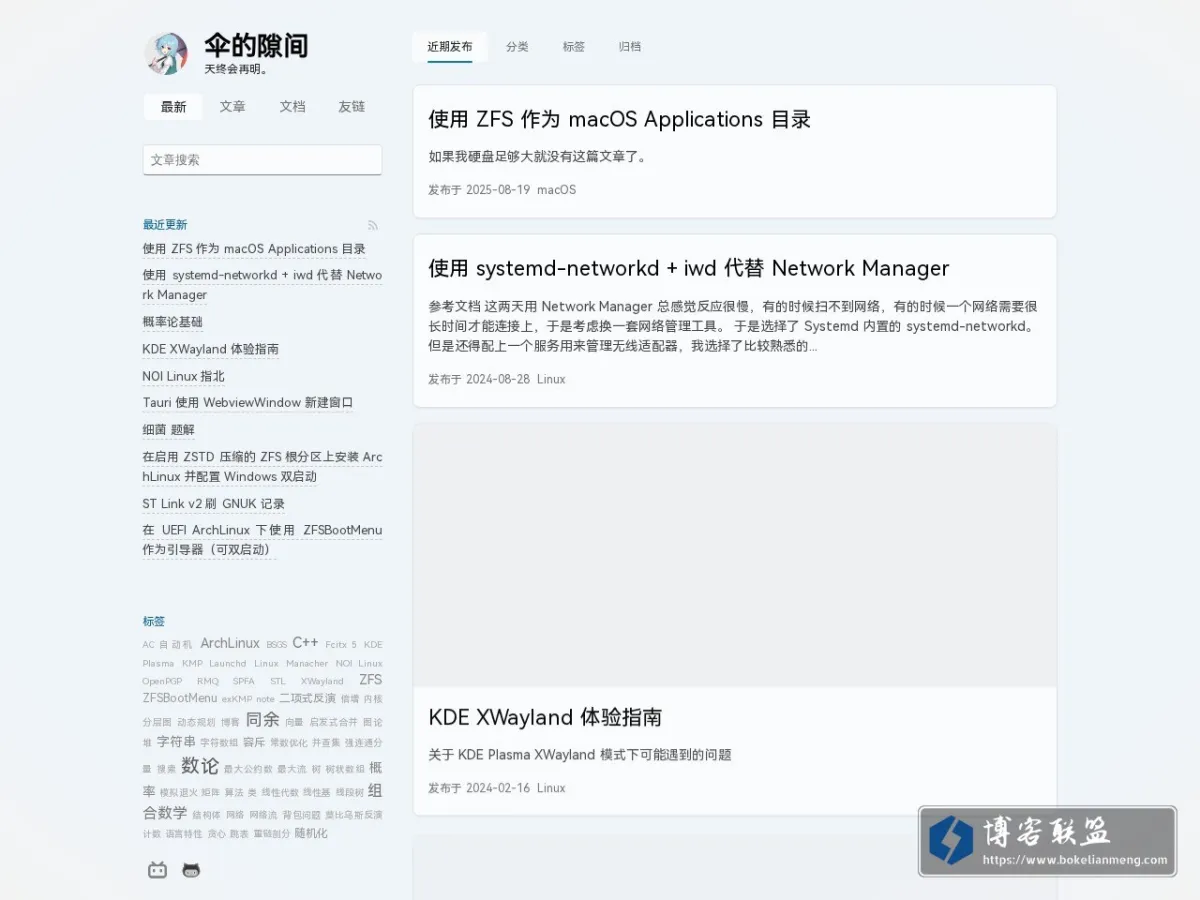This screenshot has width=1200, height=900.
Task: Open the Bilibili profile icon
Action: tap(157, 870)
